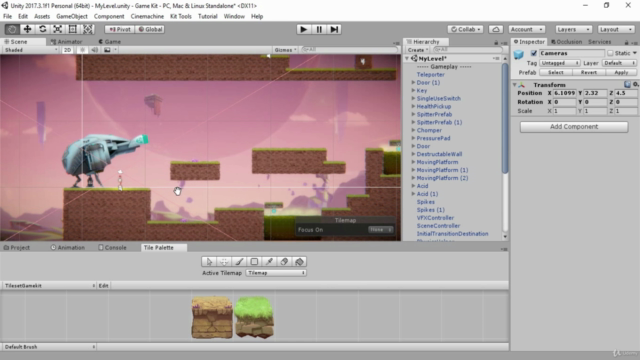Click the prefab Apply button
Viewport: 640px width, 360px height.
point(621,72)
